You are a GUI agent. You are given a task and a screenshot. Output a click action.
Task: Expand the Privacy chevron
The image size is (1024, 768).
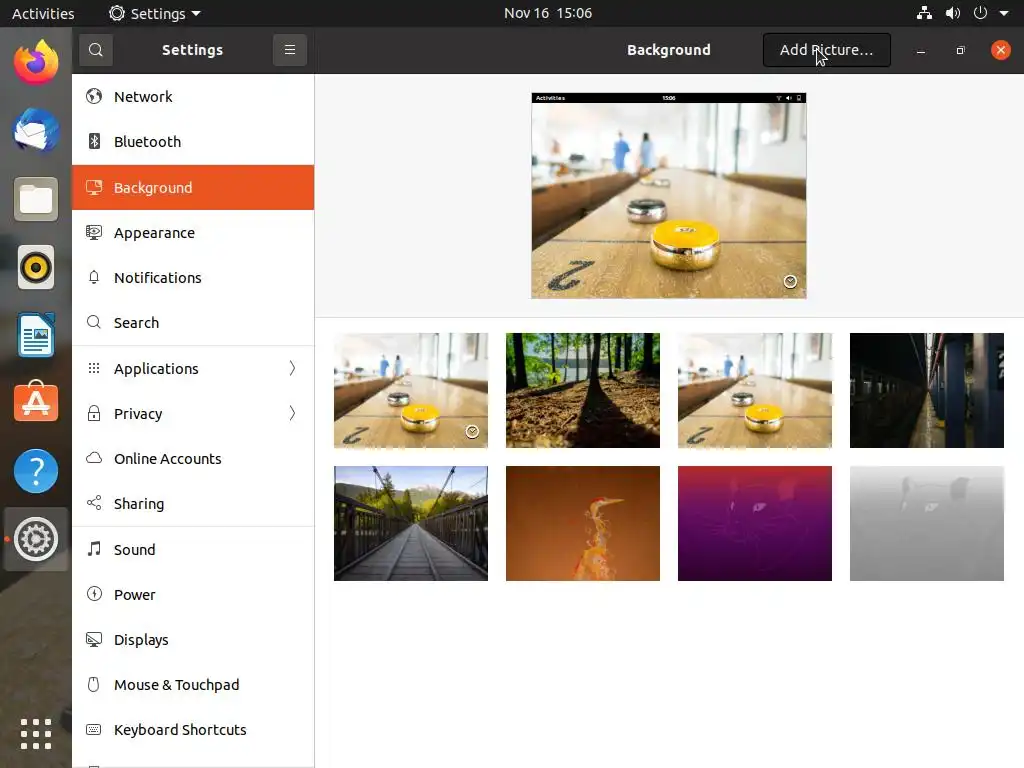click(292, 413)
